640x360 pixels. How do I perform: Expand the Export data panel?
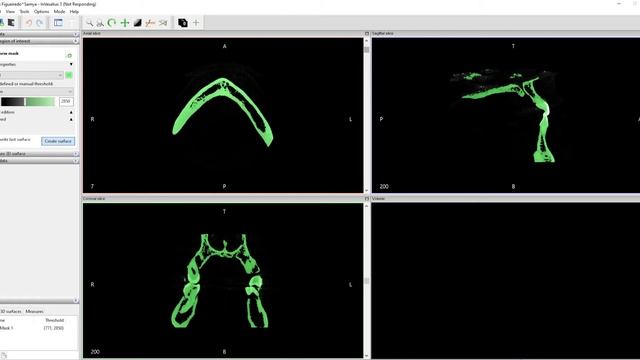pyautogui.click(x=76, y=161)
